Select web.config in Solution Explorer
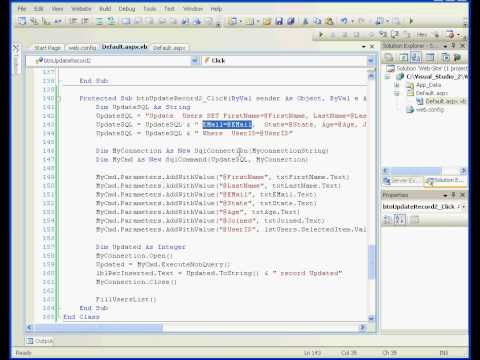This screenshot has width=480, height=360. pos(430,109)
